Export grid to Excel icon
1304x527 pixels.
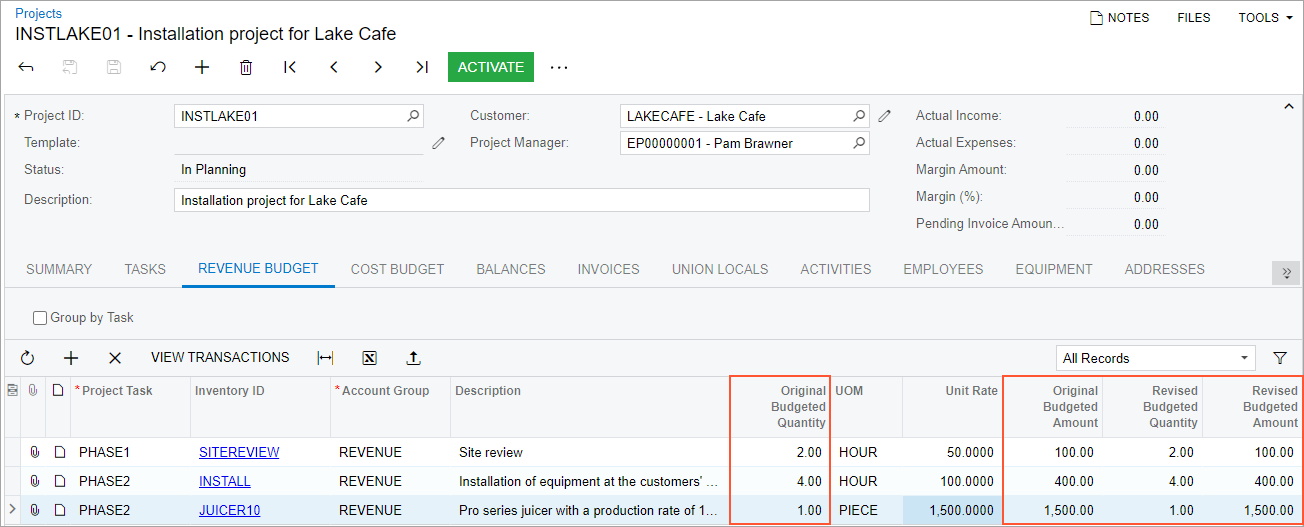pos(369,358)
